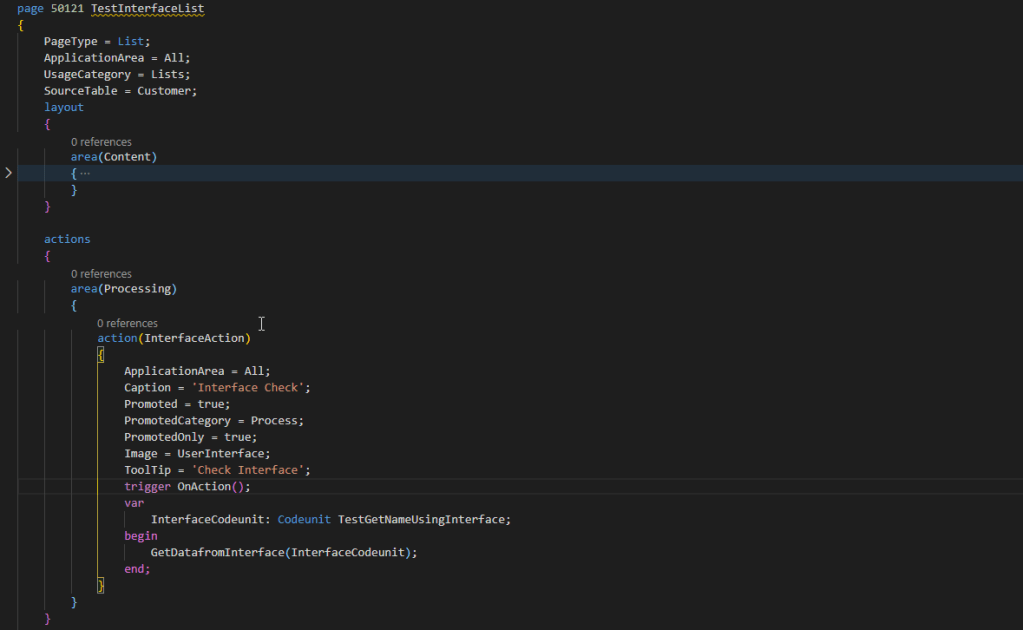Viewport: 1023px width, 630px height.
Task: Click the PromotedOnly property true value
Action: tap(237, 437)
